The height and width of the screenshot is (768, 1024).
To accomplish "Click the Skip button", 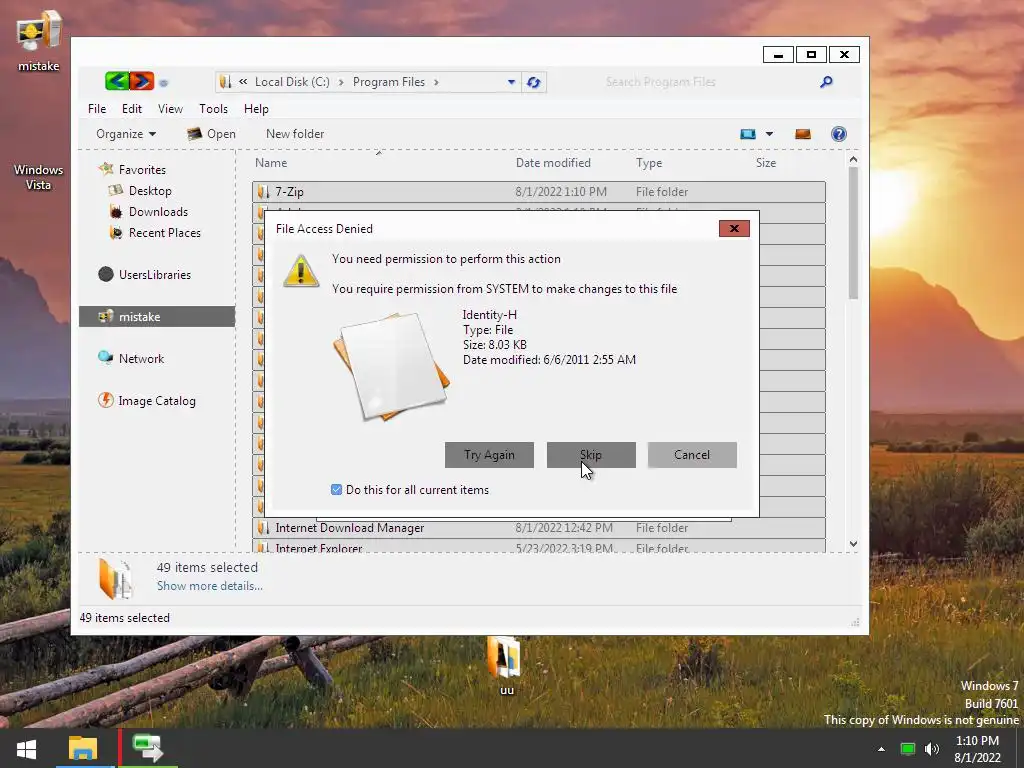I will [591, 455].
